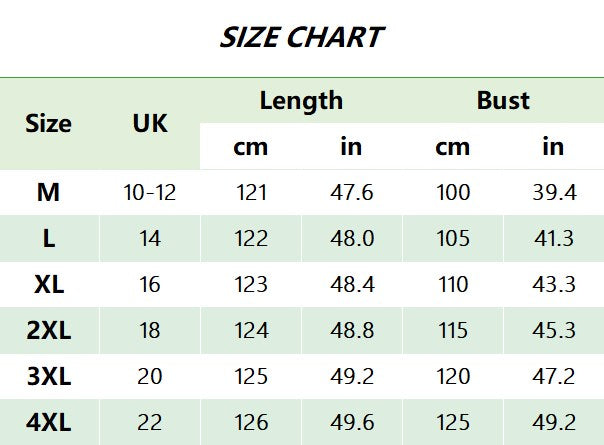Click the 4XL size row label
The image size is (604, 445).
(48, 422)
